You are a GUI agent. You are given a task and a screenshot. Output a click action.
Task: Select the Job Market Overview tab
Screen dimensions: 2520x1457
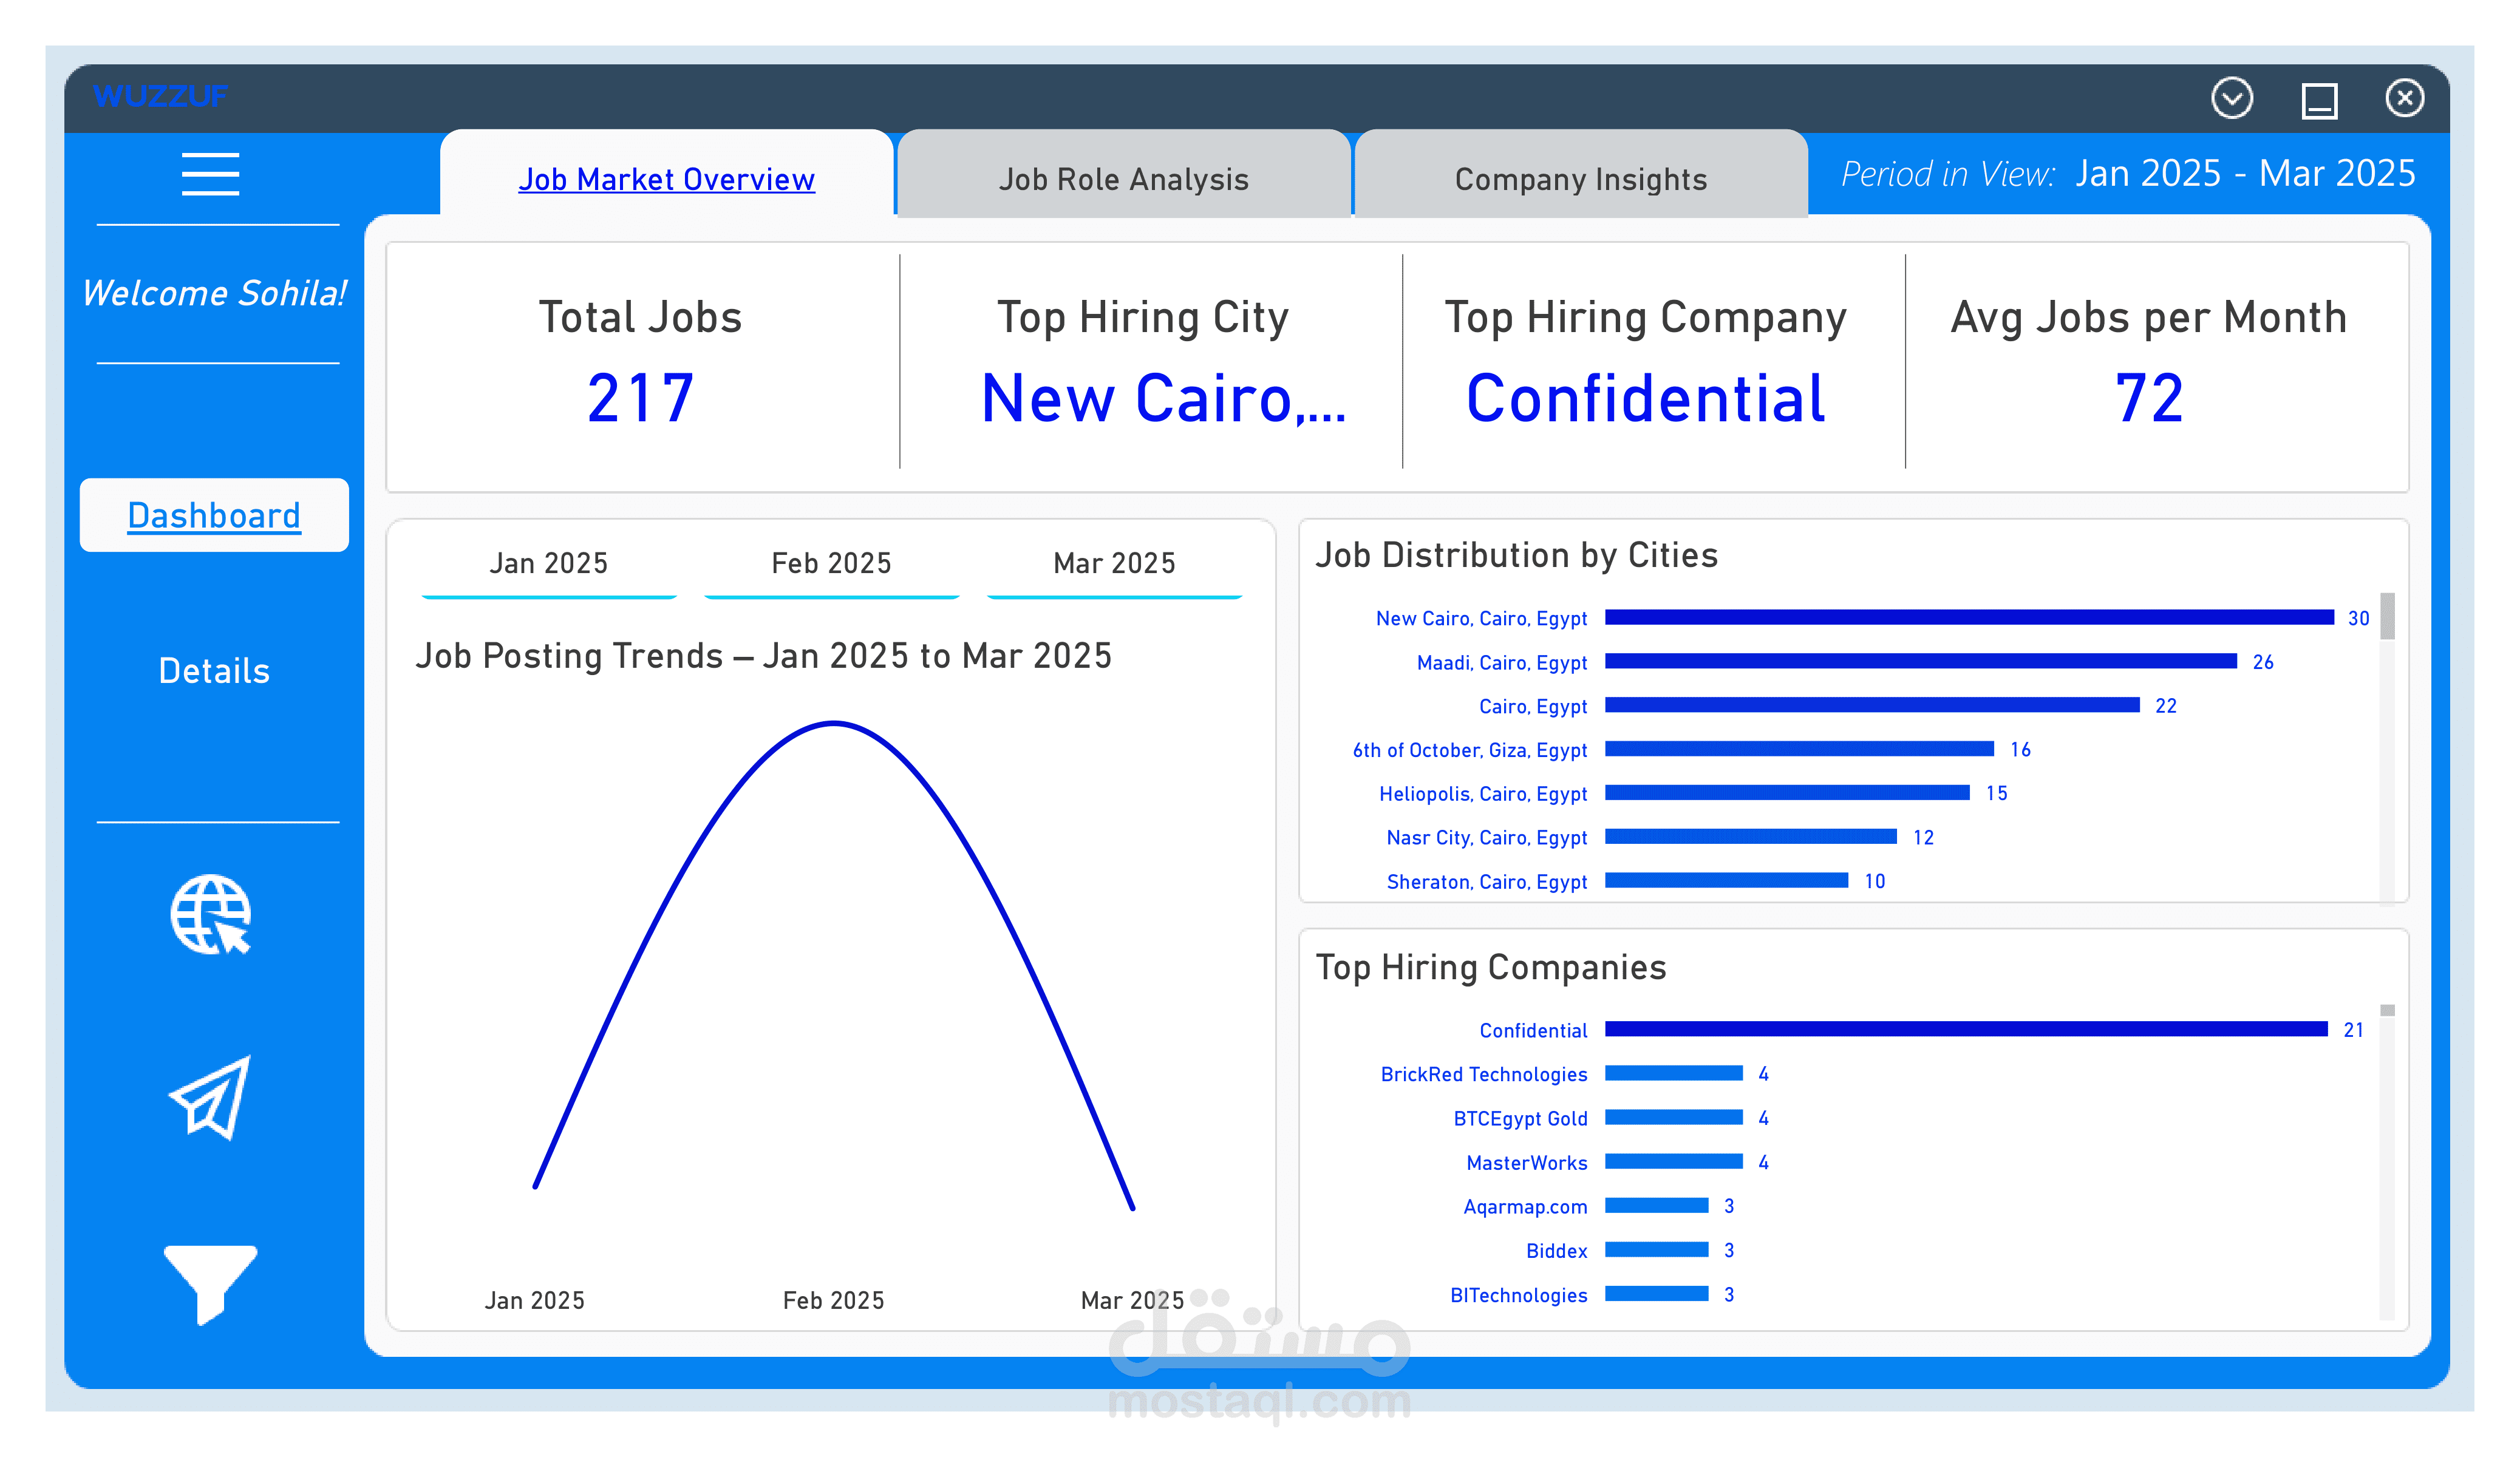pos(666,179)
